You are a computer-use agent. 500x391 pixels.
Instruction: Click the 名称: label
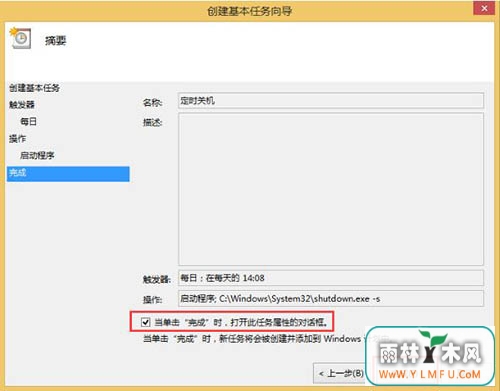tap(153, 103)
